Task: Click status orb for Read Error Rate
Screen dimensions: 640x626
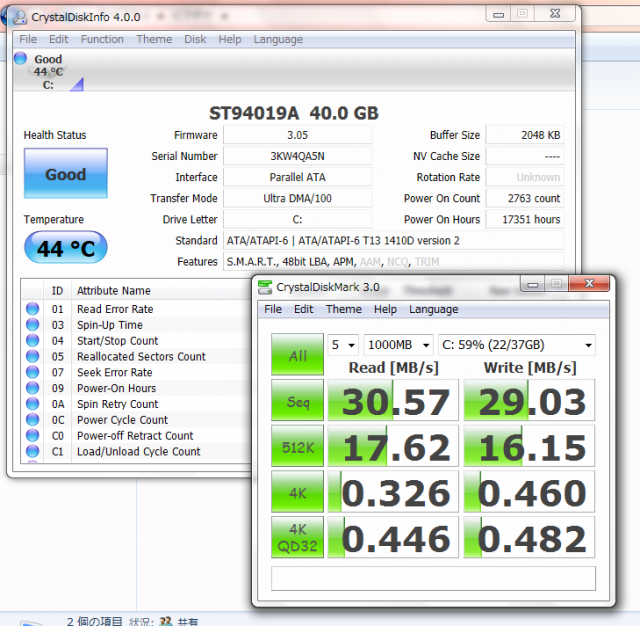Action: 33,309
